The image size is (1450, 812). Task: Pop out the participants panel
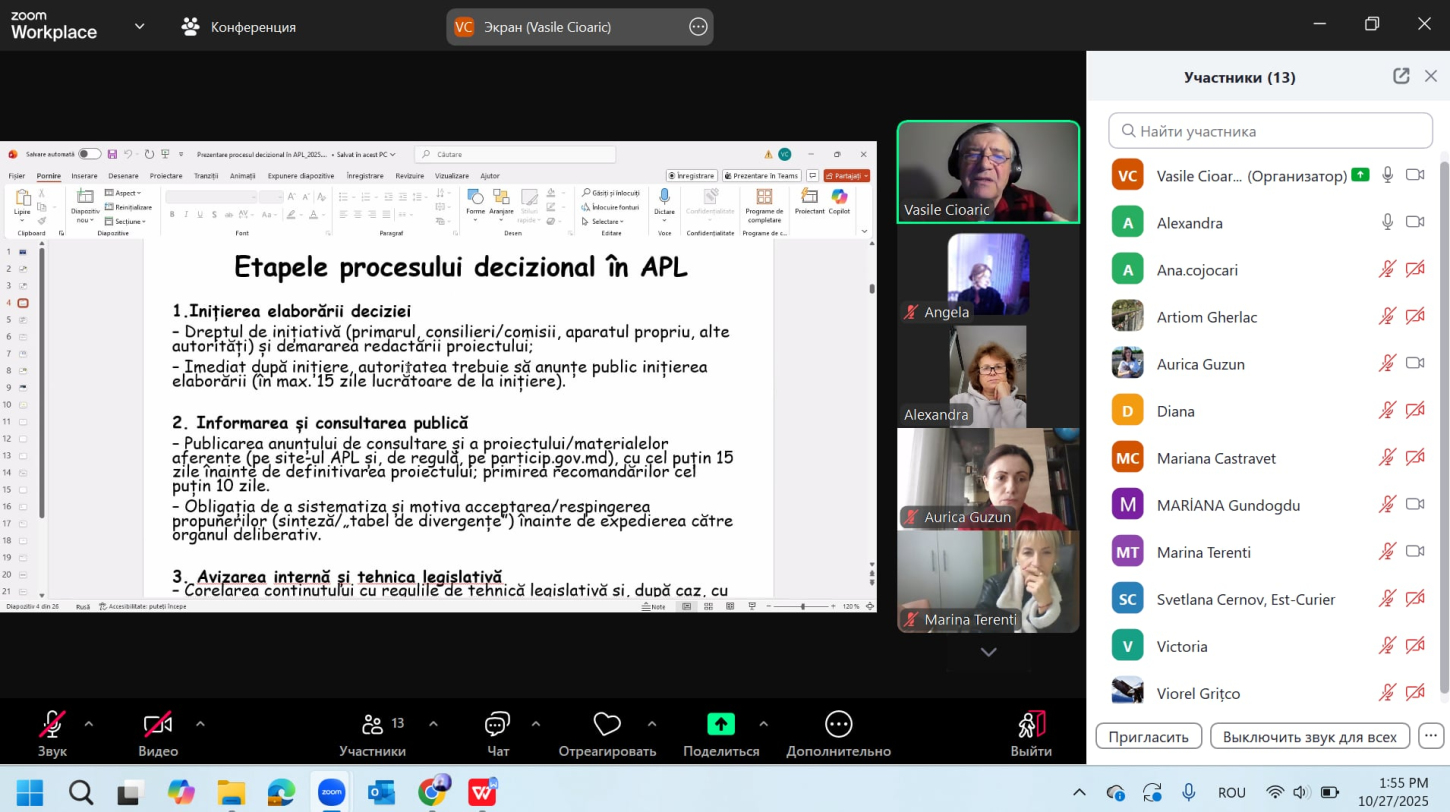pyautogui.click(x=1401, y=76)
